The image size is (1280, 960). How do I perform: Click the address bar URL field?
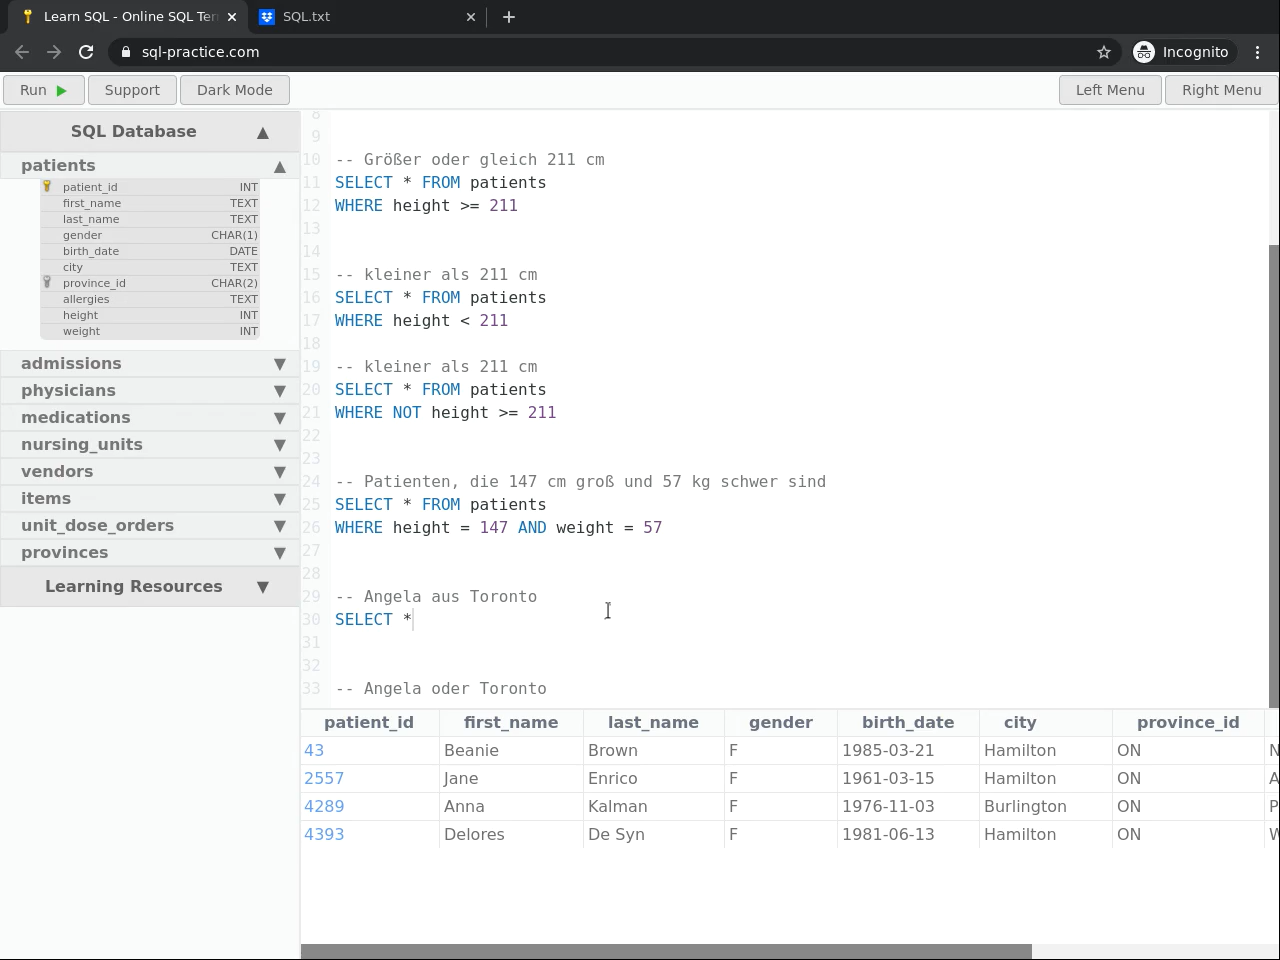tap(600, 52)
